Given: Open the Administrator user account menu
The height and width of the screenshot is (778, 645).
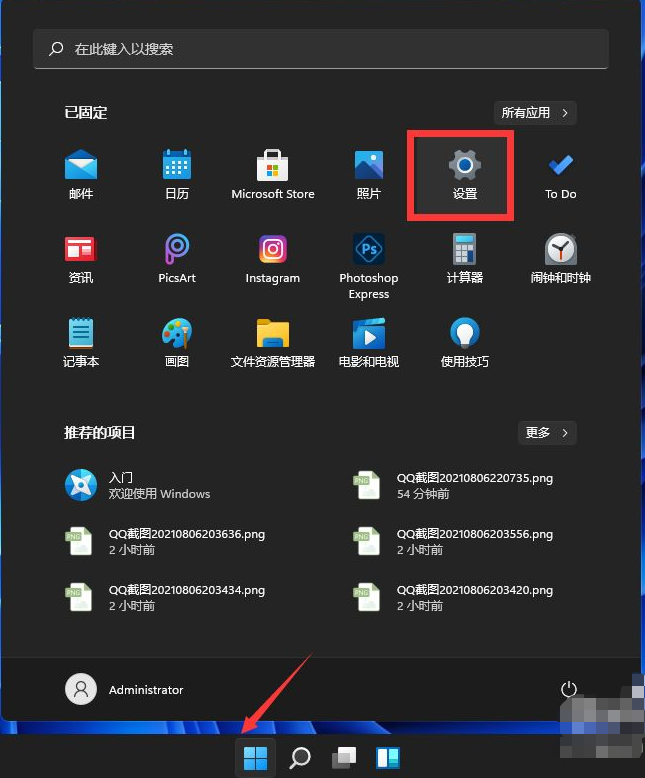Looking at the screenshot, I should (x=124, y=690).
